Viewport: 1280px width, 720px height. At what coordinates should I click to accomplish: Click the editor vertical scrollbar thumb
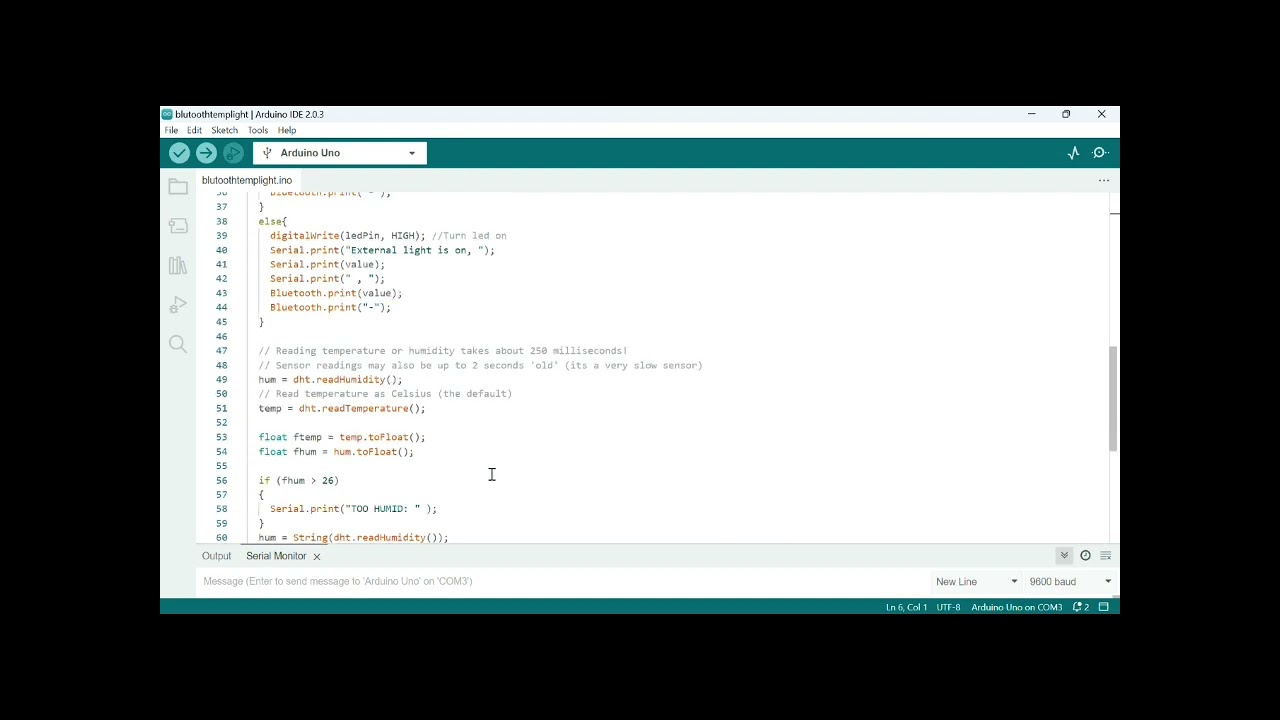pyautogui.click(x=1113, y=399)
